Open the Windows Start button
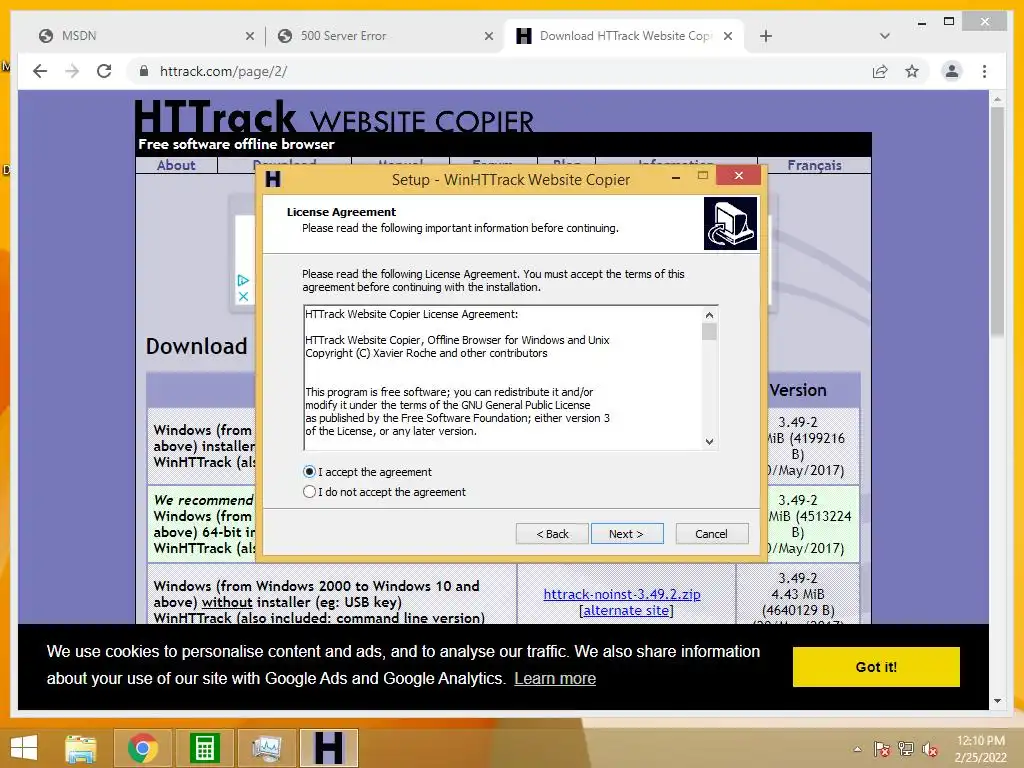 click(24, 748)
